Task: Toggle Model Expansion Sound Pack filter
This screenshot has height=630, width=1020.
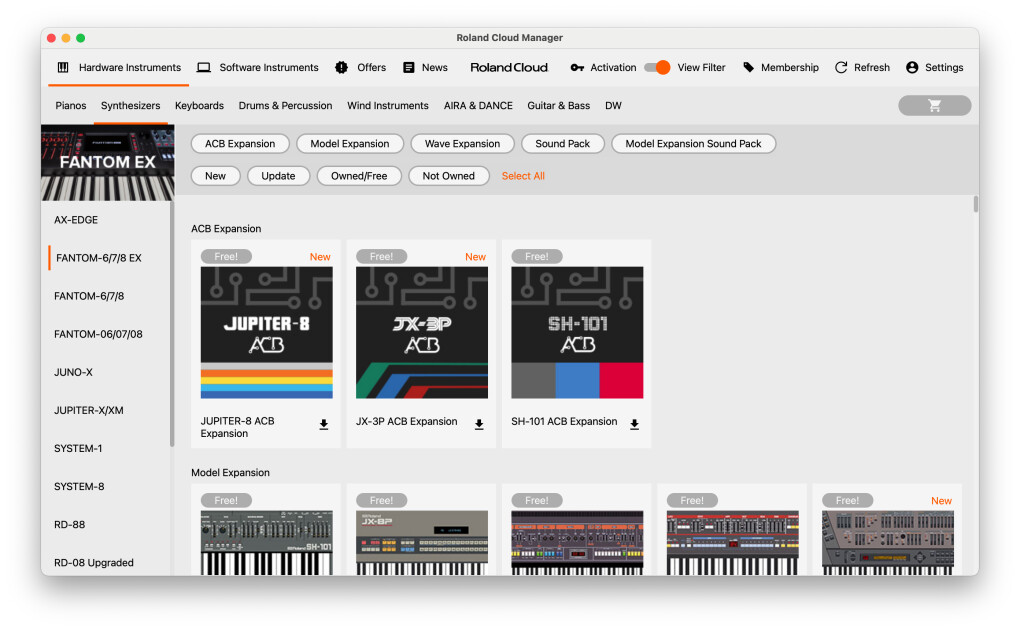Action: click(x=693, y=144)
